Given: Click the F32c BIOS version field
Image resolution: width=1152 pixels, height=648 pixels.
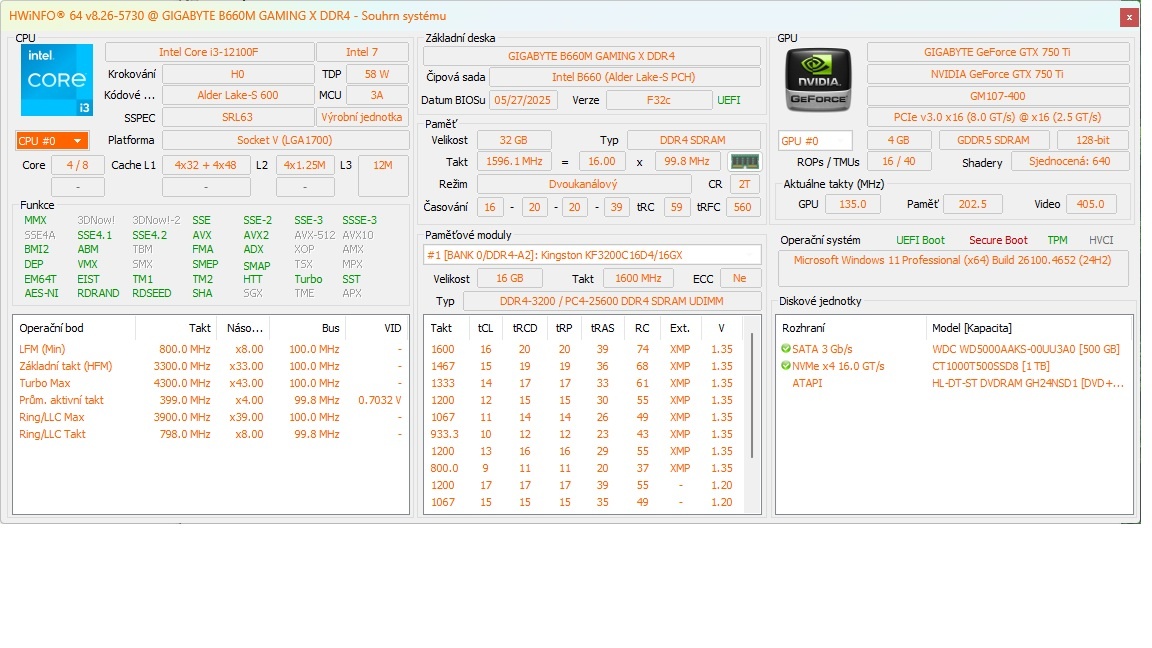Looking at the screenshot, I should coord(660,100).
